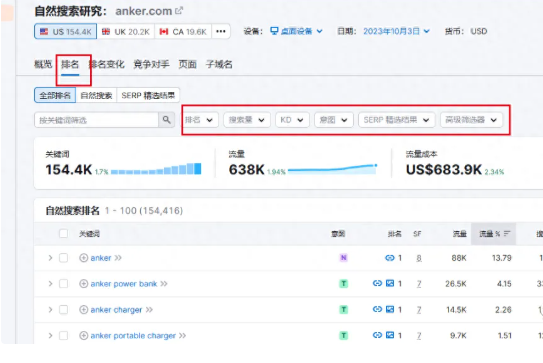Click the sitelink icon in anker charger row

[377, 309]
